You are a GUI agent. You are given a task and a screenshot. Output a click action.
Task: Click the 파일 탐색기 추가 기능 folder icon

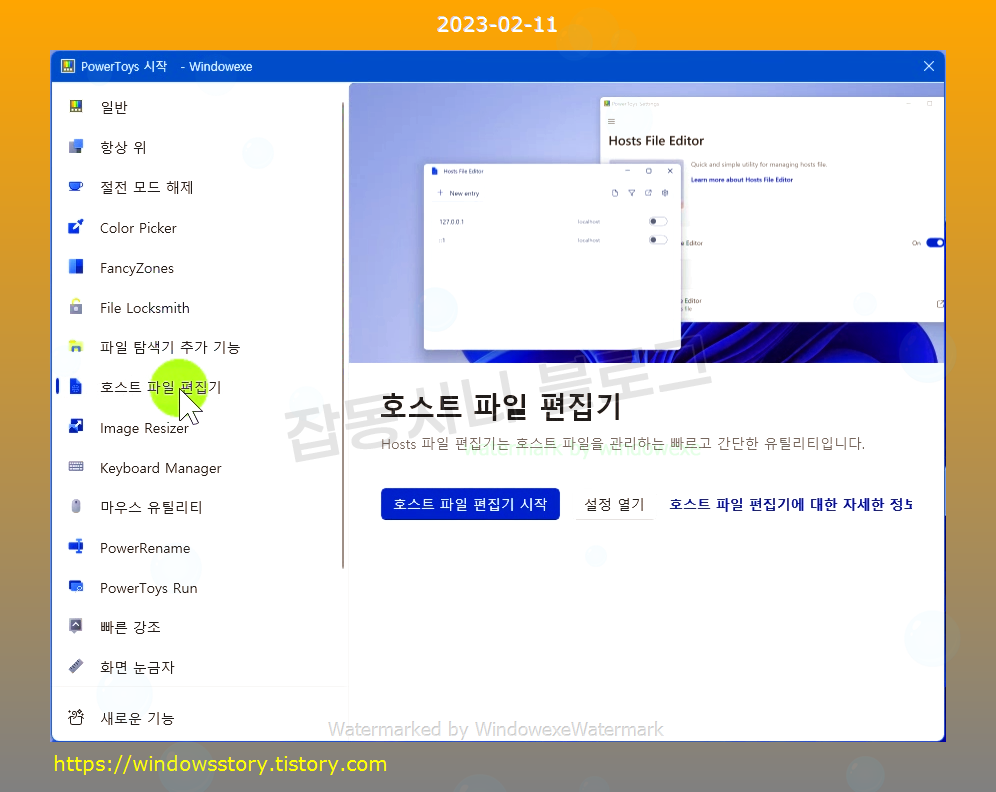click(76, 347)
